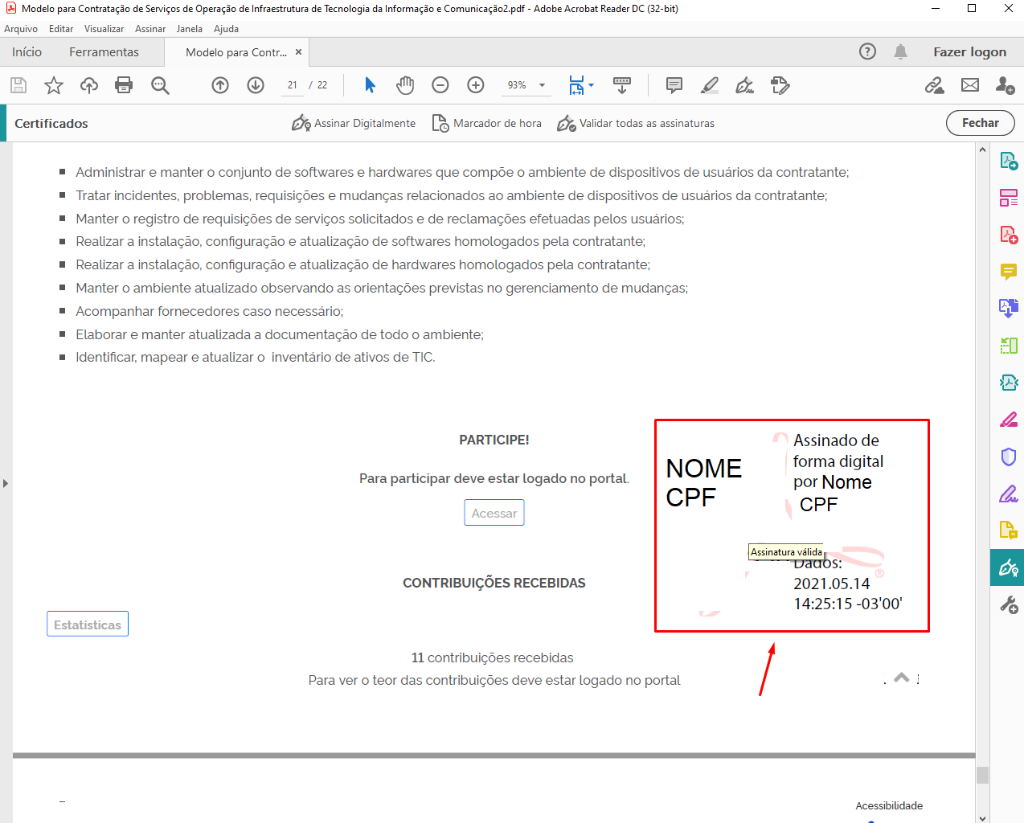Select the Hand pan tool
1024x823 pixels.
[x=405, y=86]
